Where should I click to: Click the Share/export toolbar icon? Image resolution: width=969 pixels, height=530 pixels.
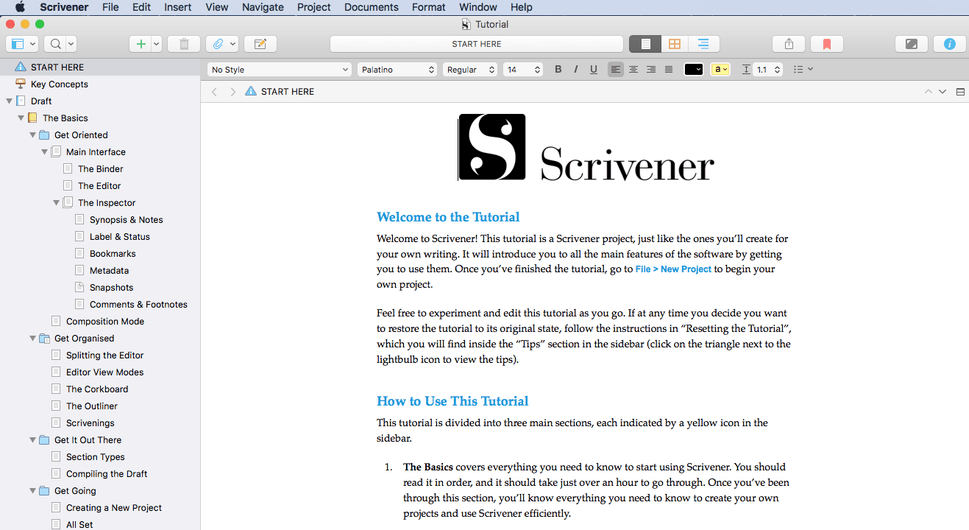click(x=789, y=44)
